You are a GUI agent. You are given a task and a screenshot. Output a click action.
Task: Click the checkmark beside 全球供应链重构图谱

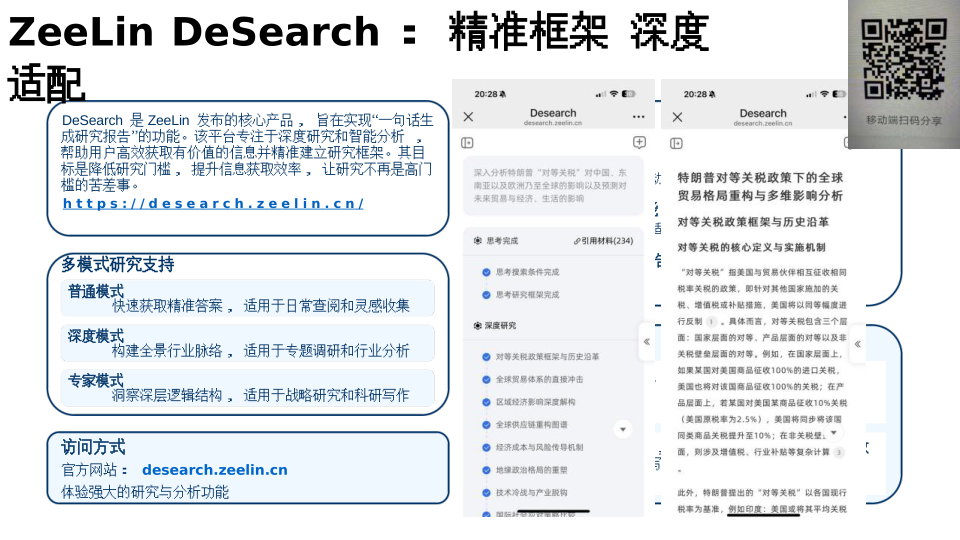[486, 424]
